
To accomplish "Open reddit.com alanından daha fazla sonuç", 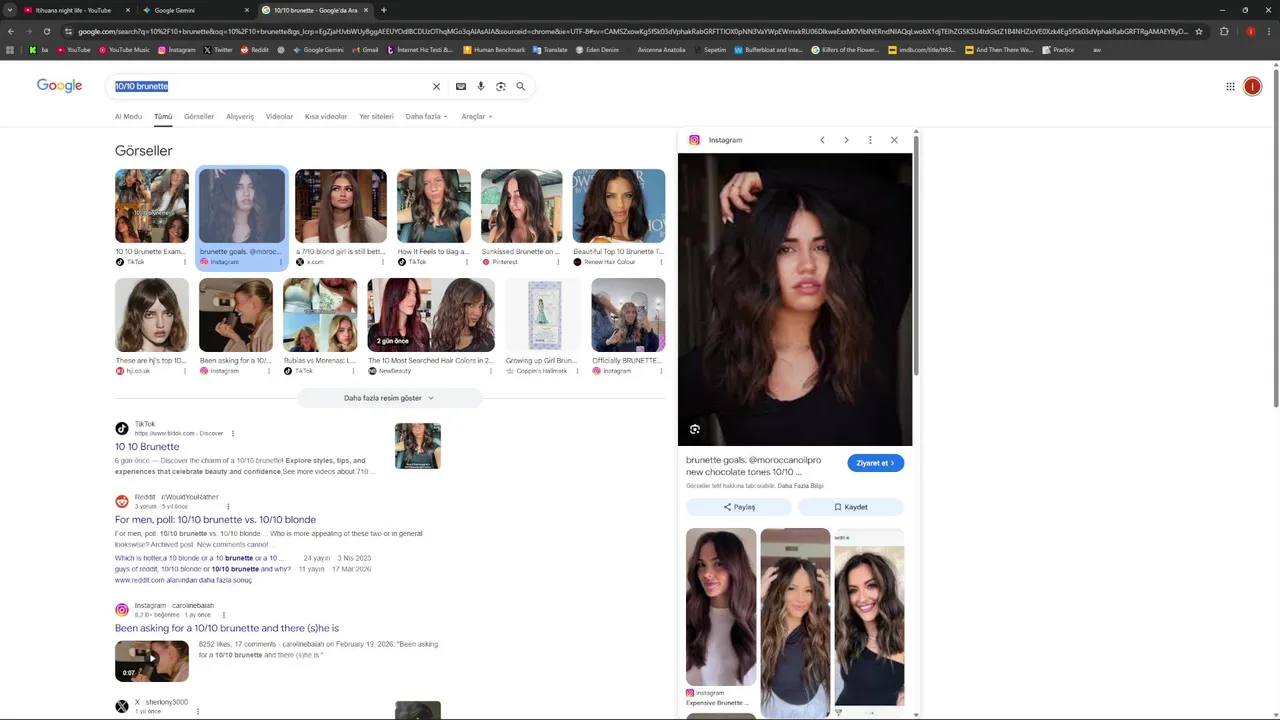I will 183,580.
